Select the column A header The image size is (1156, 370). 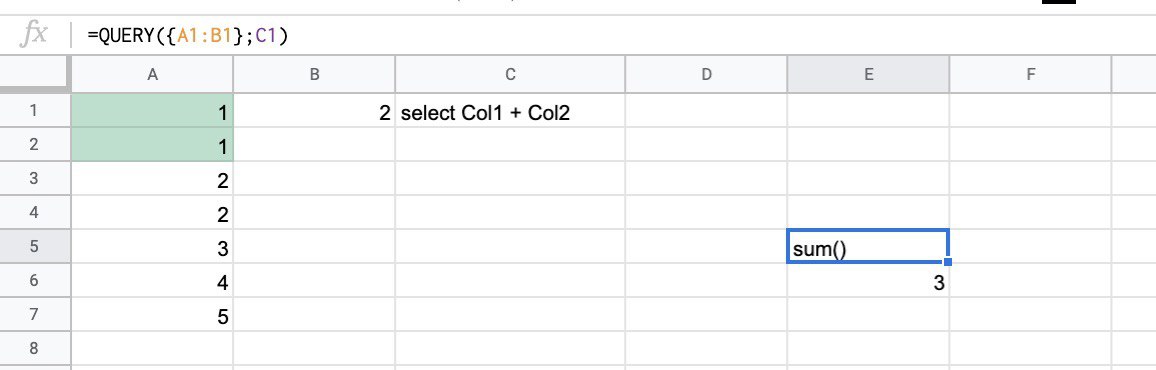pyautogui.click(x=153, y=74)
